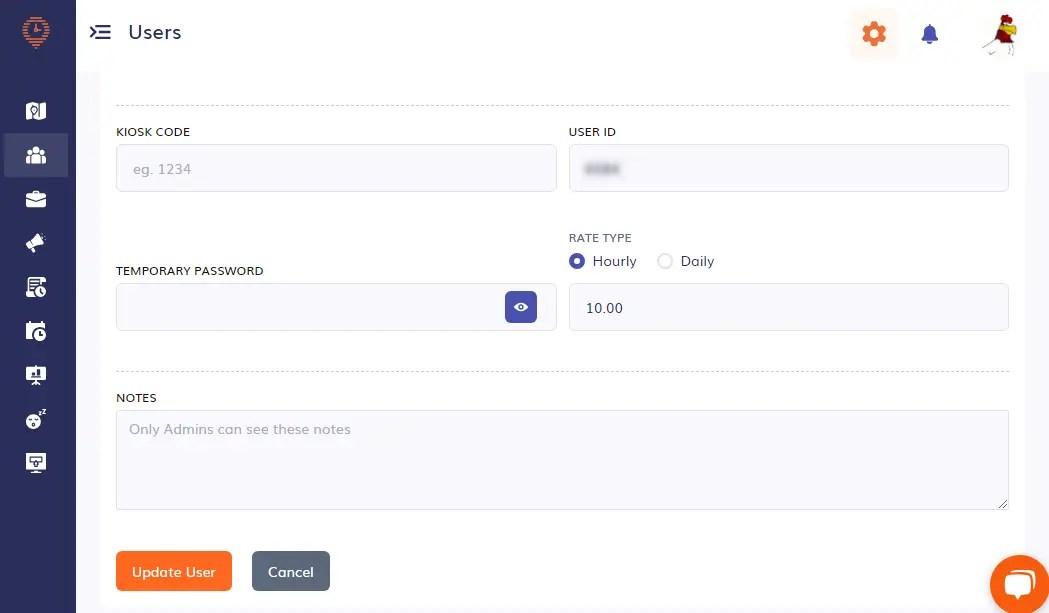Click the app logo in sidebar
Image resolution: width=1049 pixels, height=613 pixels.
click(x=35, y=31)
